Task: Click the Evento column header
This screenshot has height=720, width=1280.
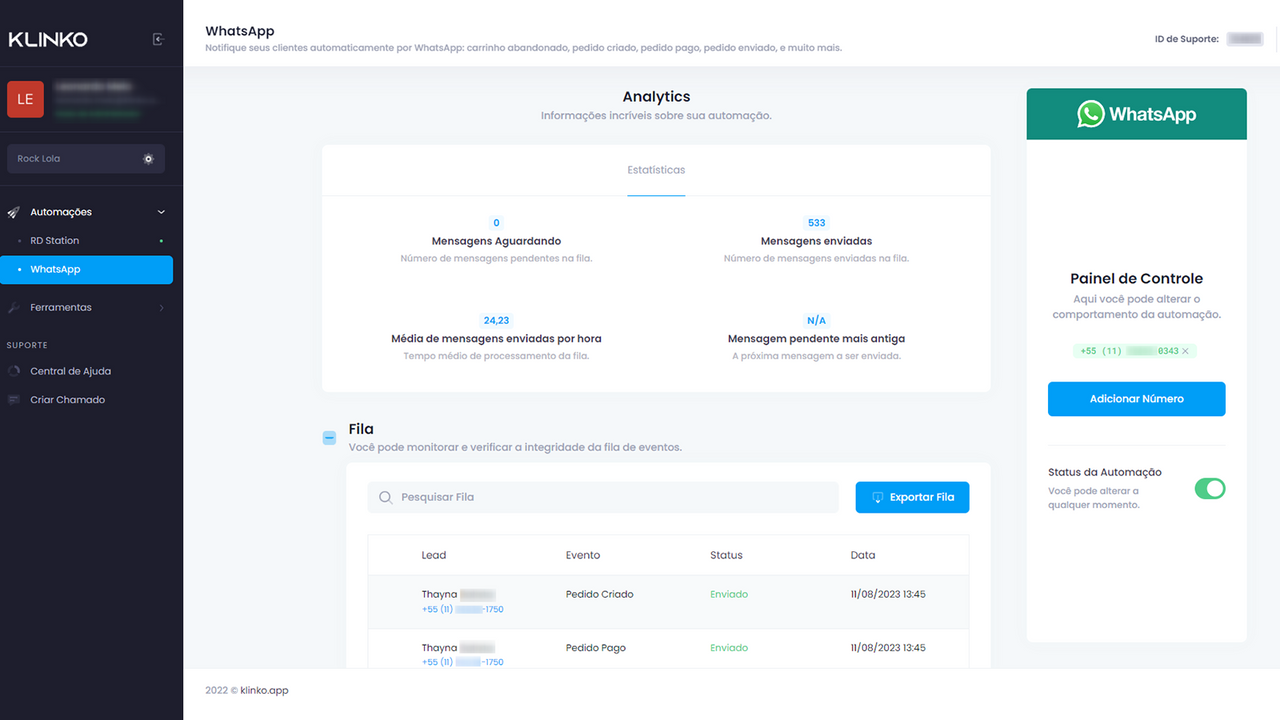Action: coord(583,555)
